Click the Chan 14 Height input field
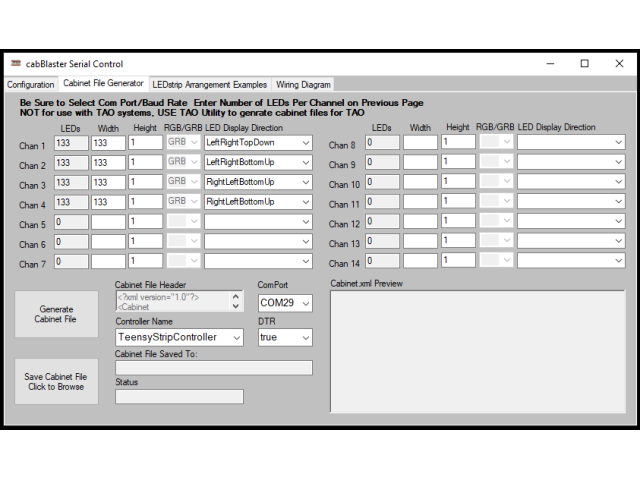Image resolution: width=640 pixels, height=480 pixels. click(x=458, y=260)
